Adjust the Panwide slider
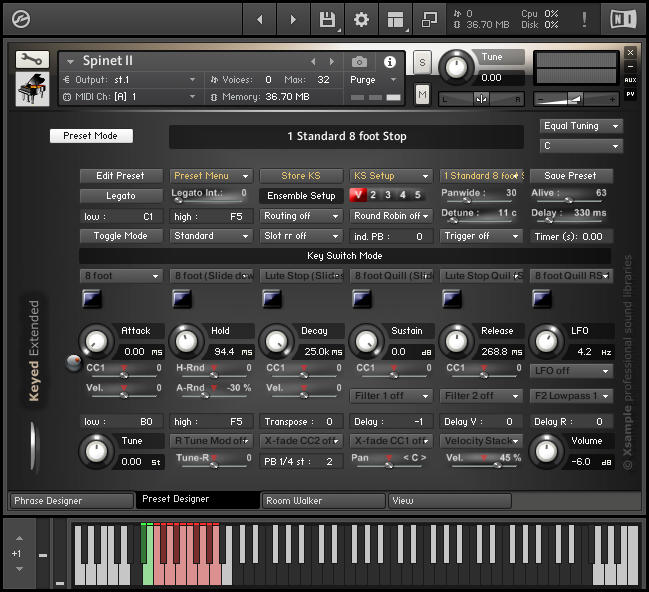649x592 pixels. click(479, 201)
